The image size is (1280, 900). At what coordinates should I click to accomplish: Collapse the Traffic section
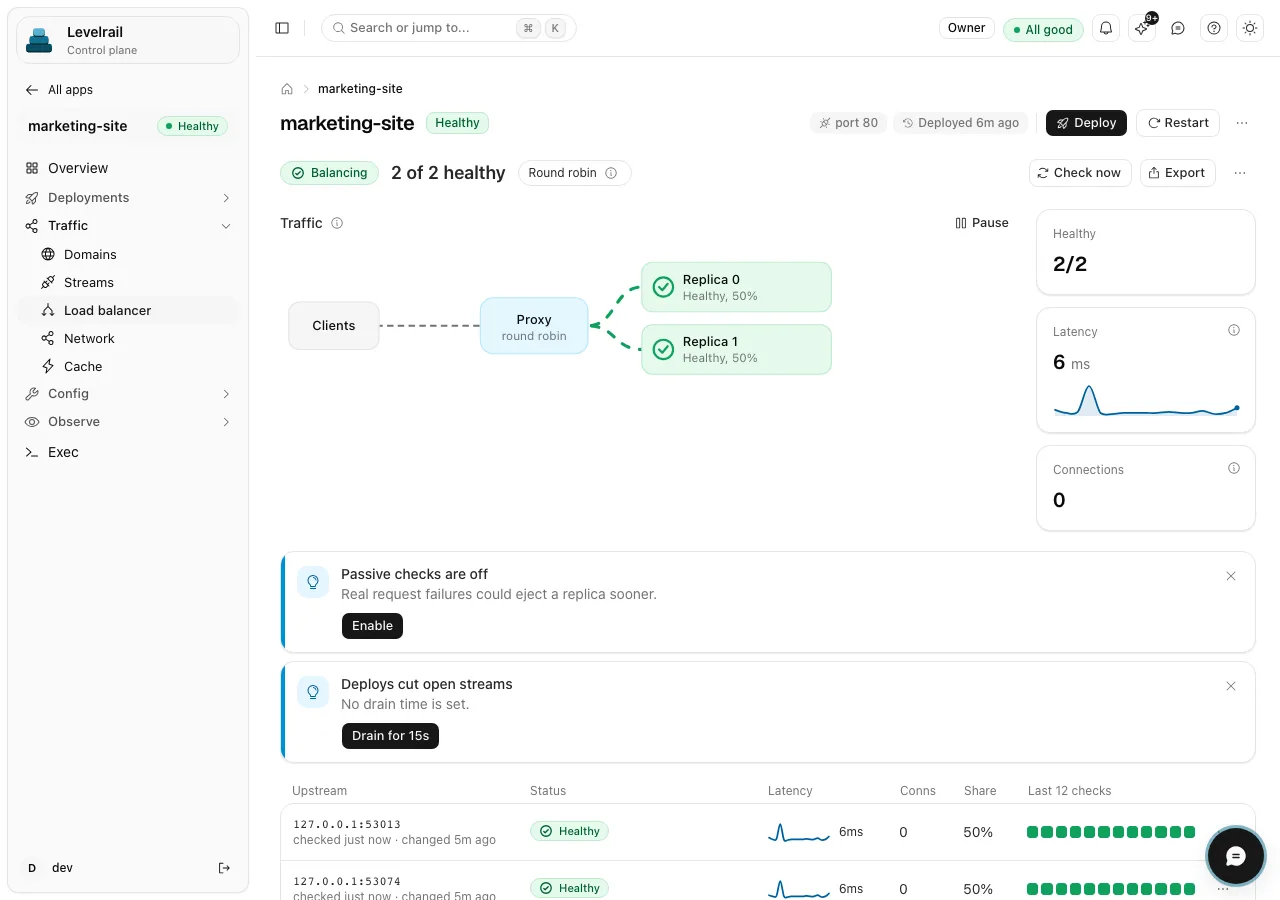128,226
